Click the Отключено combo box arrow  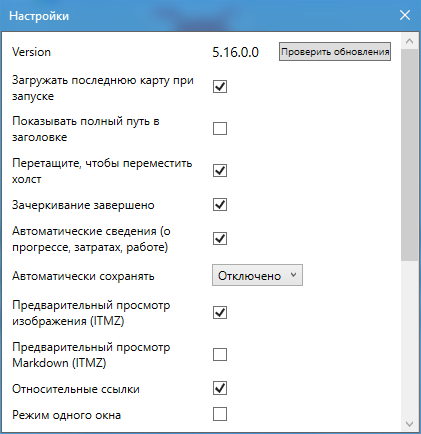tap(293, 275)
